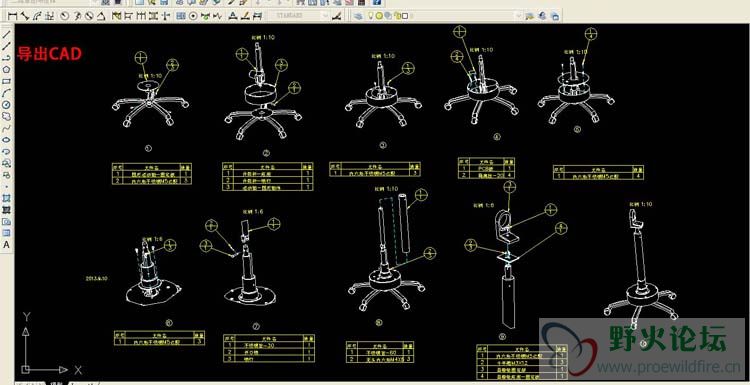This screenshot has height=385, width=750.
Task: Toggle the layer freeze sun icon
Action: click(x=379, y=16)
